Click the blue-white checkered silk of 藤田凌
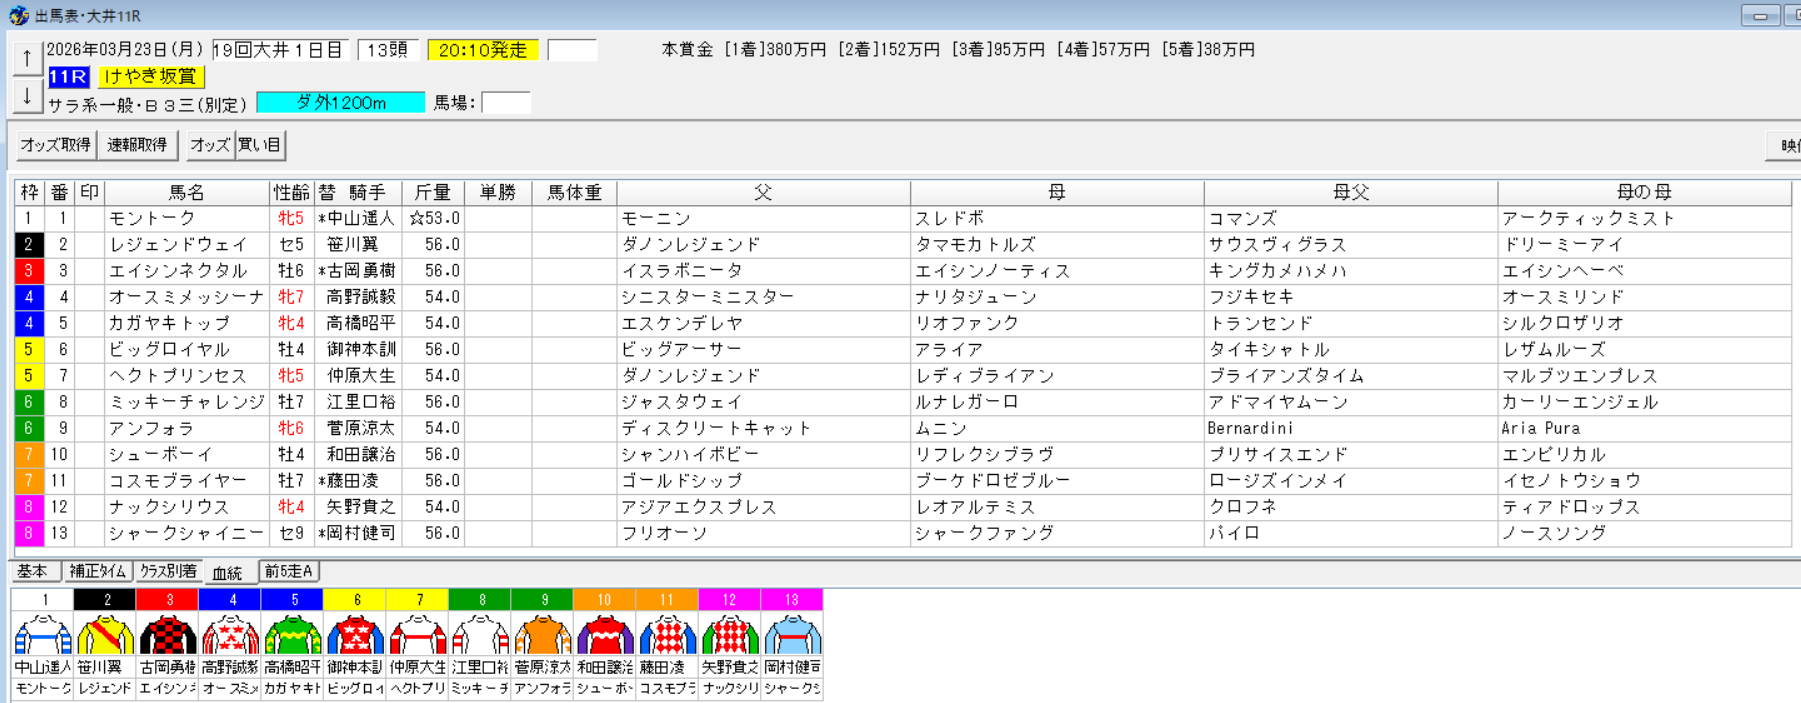The width and height of the screenshot is (1801, 703). 667,635
